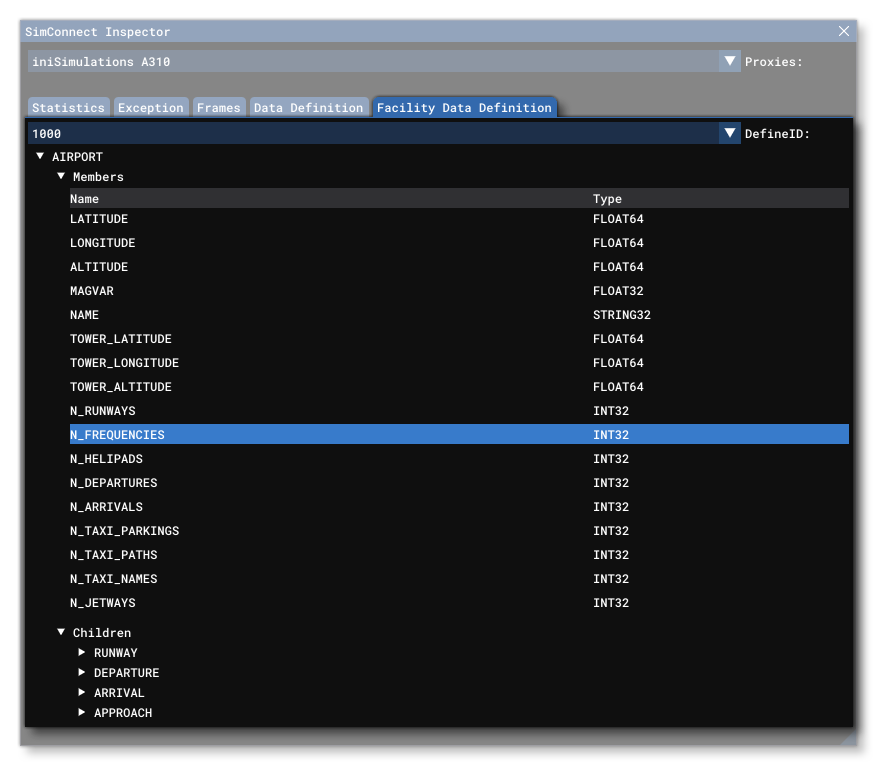This screenshot has width=877, height=766.
Task: Select the Facility Data Definition tab
Action: [464, 107]
